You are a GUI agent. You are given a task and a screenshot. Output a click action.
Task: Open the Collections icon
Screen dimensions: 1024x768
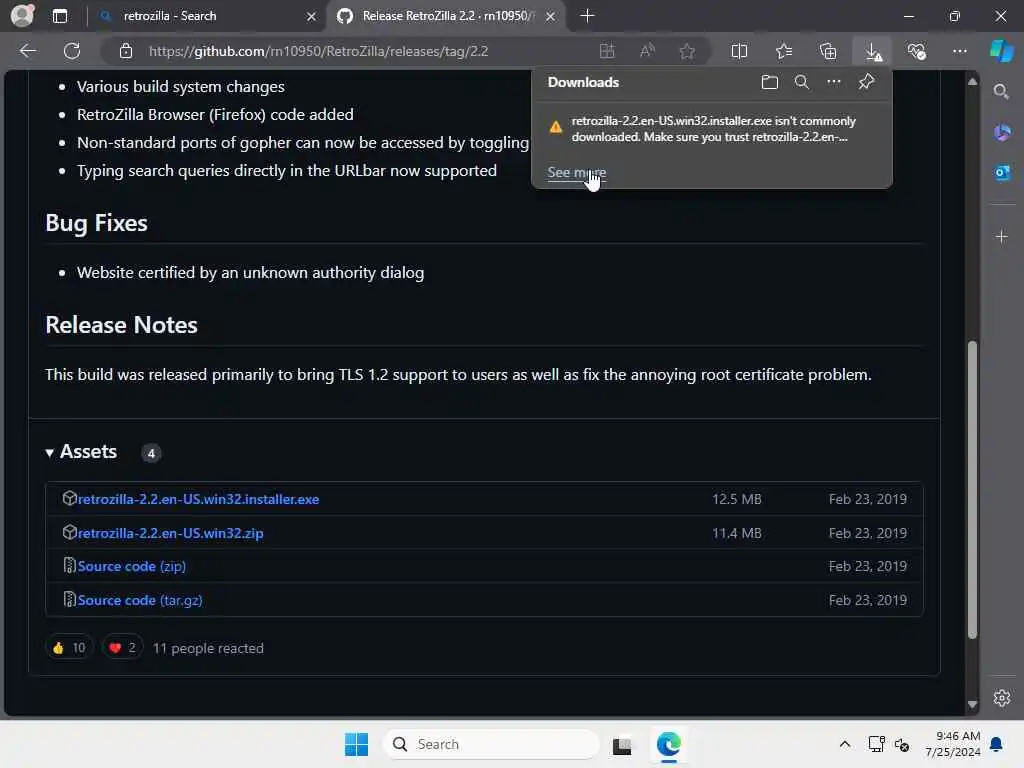[828, 51]
